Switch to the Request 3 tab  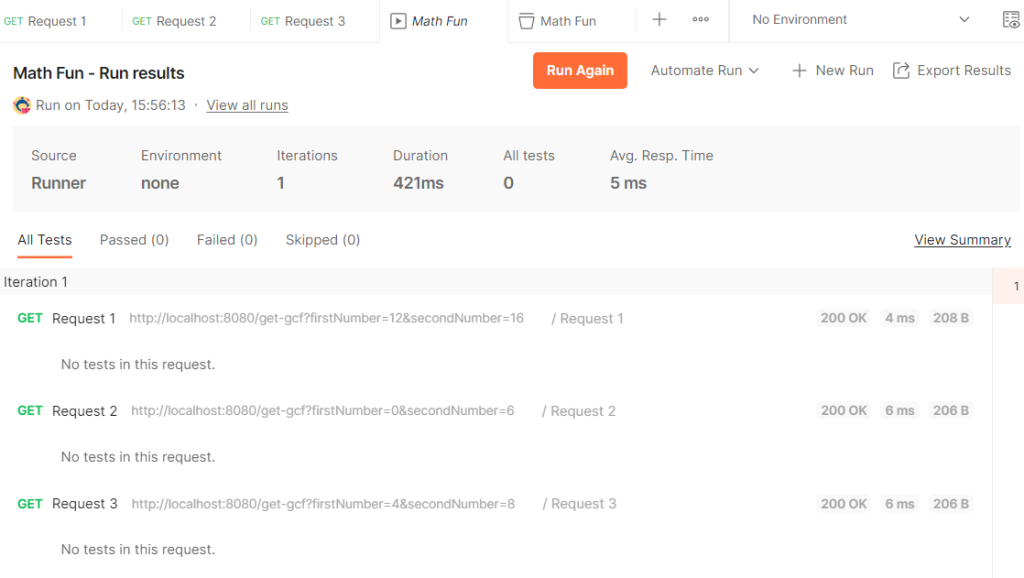tap(303, 21)
